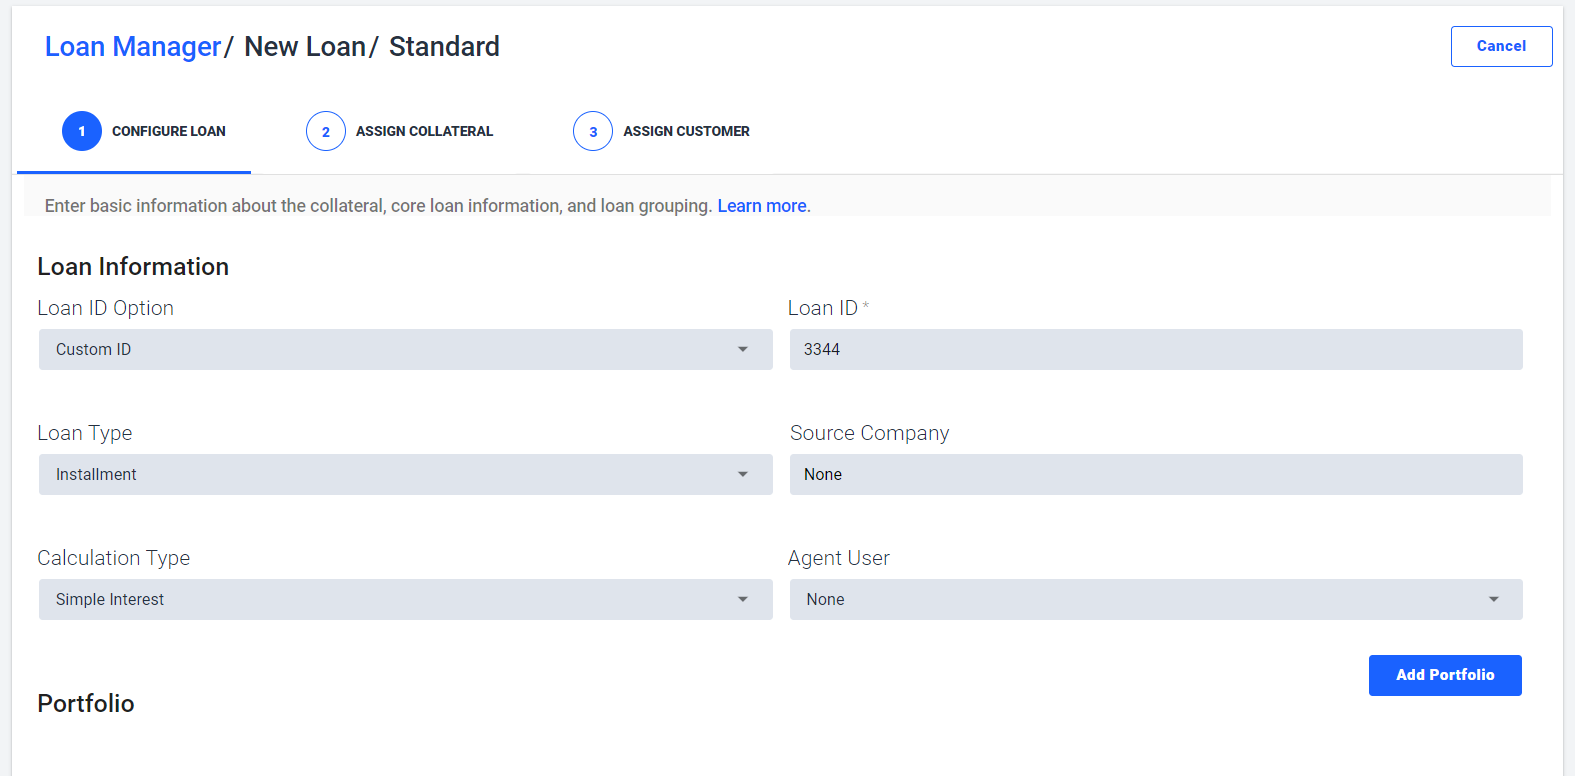This screenshot has width=1575, height=776.
Task: Cancel the new loan
Action: click(x=1501, y=46)
